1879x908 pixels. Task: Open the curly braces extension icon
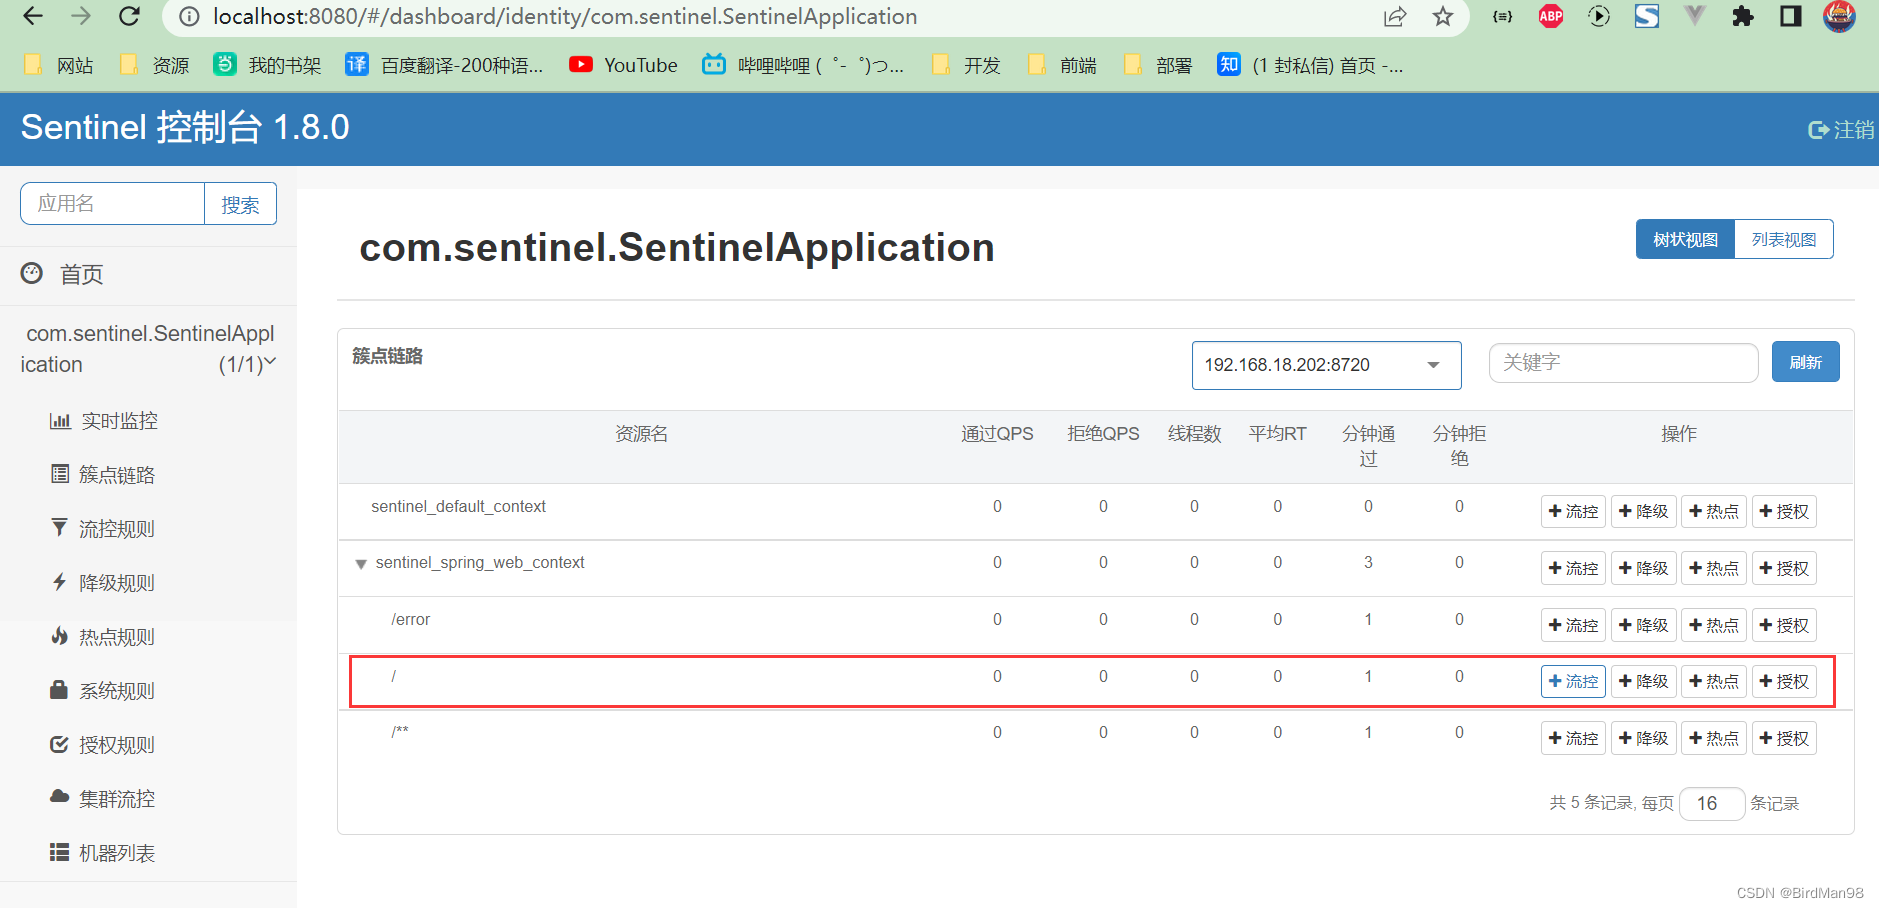coord(1502,16)
